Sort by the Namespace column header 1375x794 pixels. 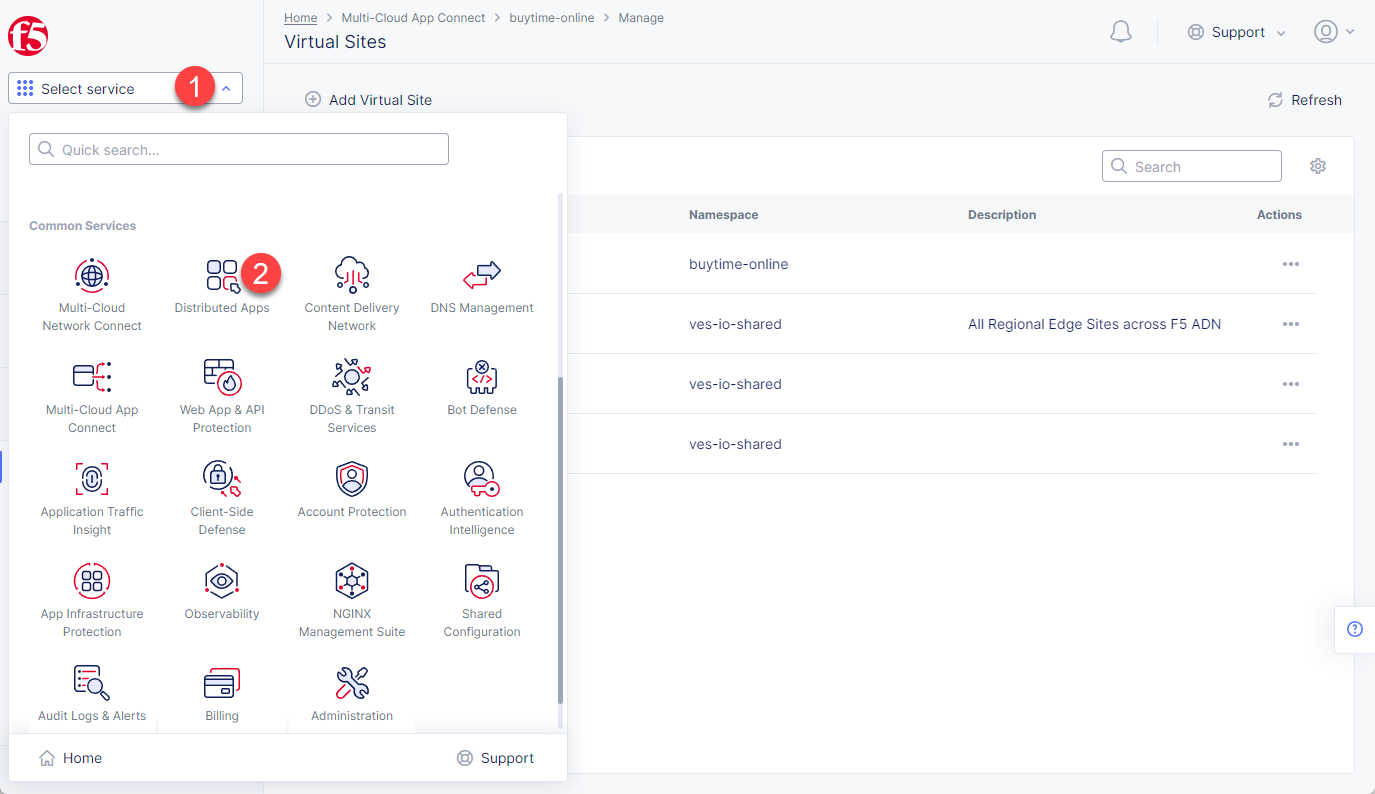pos(723,214)
